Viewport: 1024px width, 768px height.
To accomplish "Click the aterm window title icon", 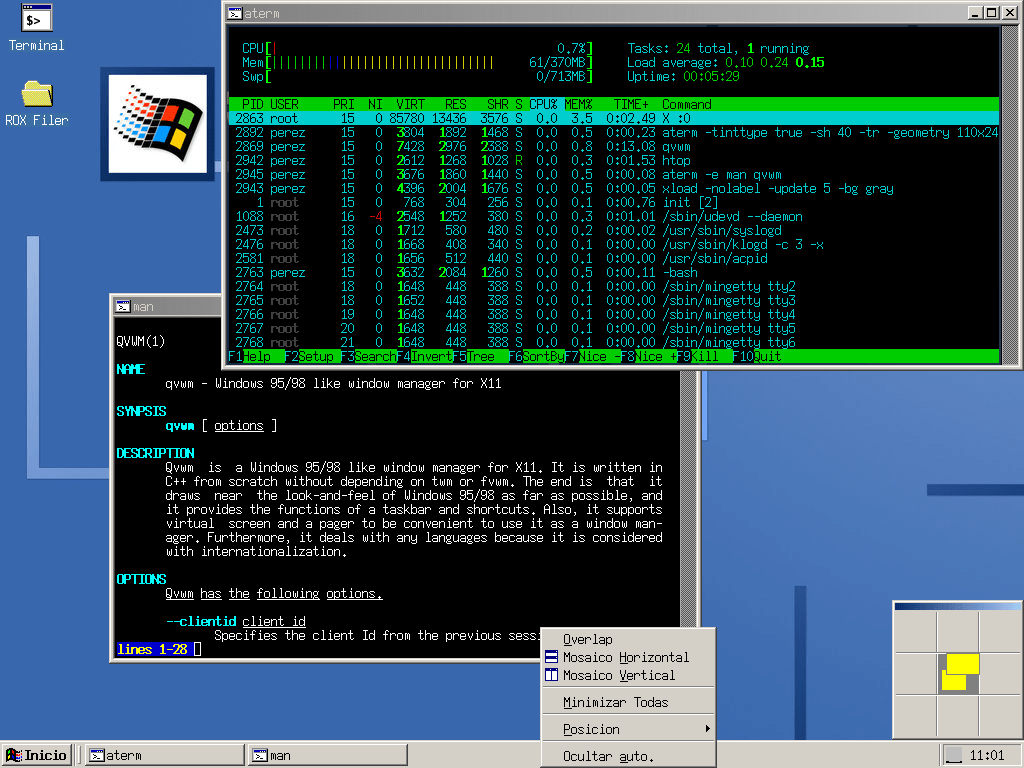I will 235,13.
